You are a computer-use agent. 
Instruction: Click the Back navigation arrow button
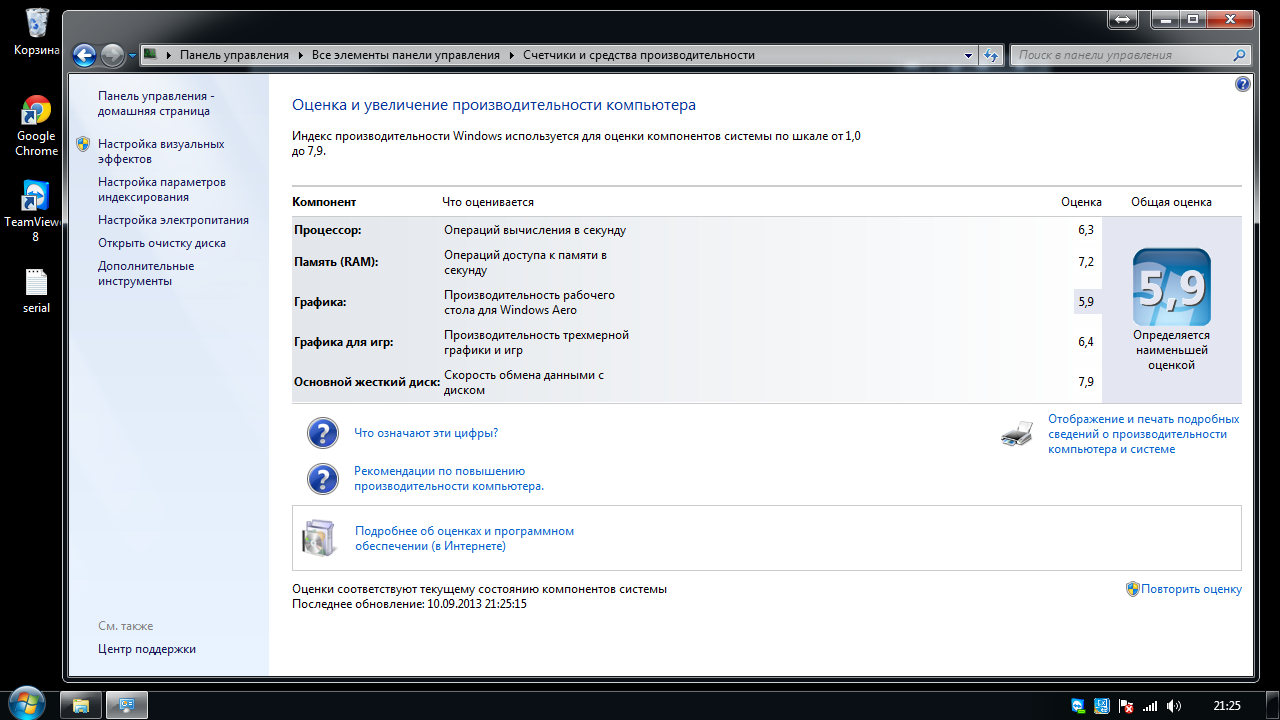click(x=85, y=56)
